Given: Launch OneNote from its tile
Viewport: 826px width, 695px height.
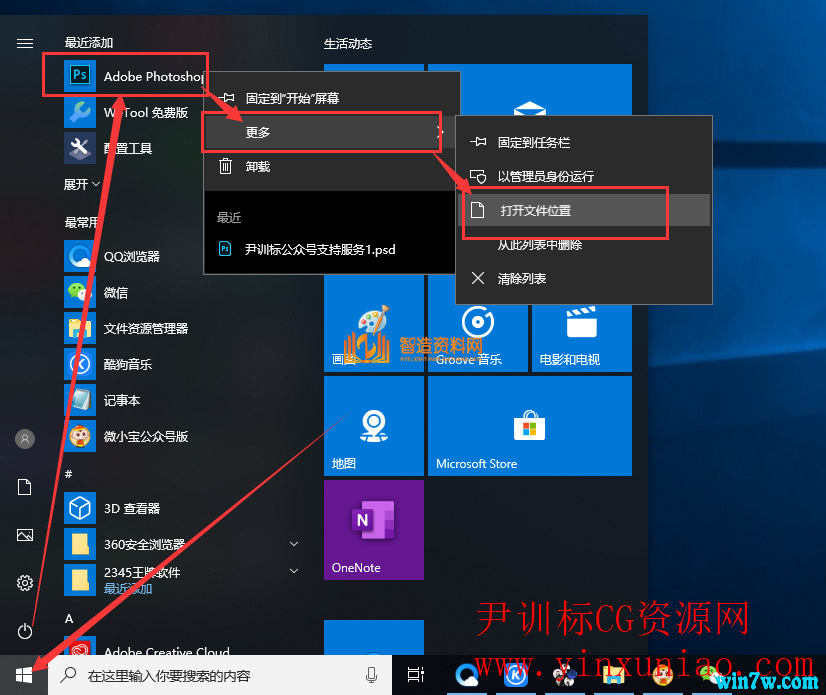Looking at the screenshot, I should point(374,530).
